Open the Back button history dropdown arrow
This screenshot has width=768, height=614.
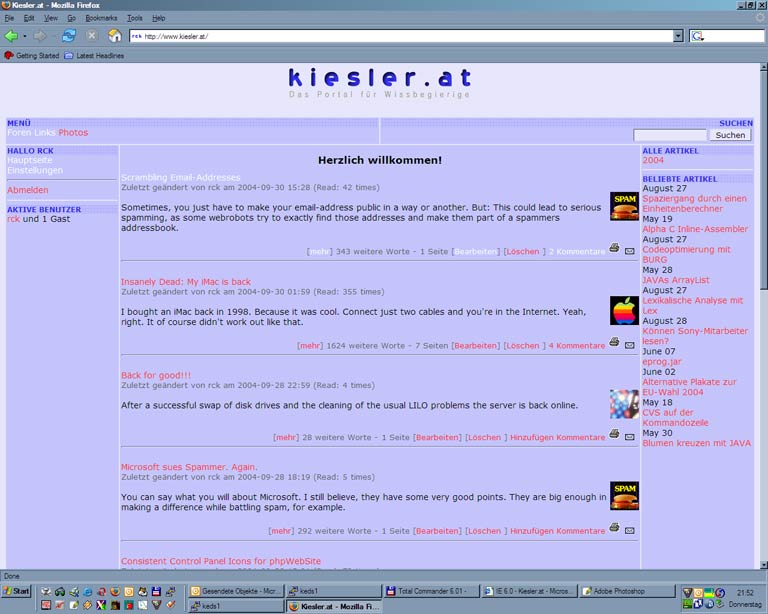coord(25,36)
